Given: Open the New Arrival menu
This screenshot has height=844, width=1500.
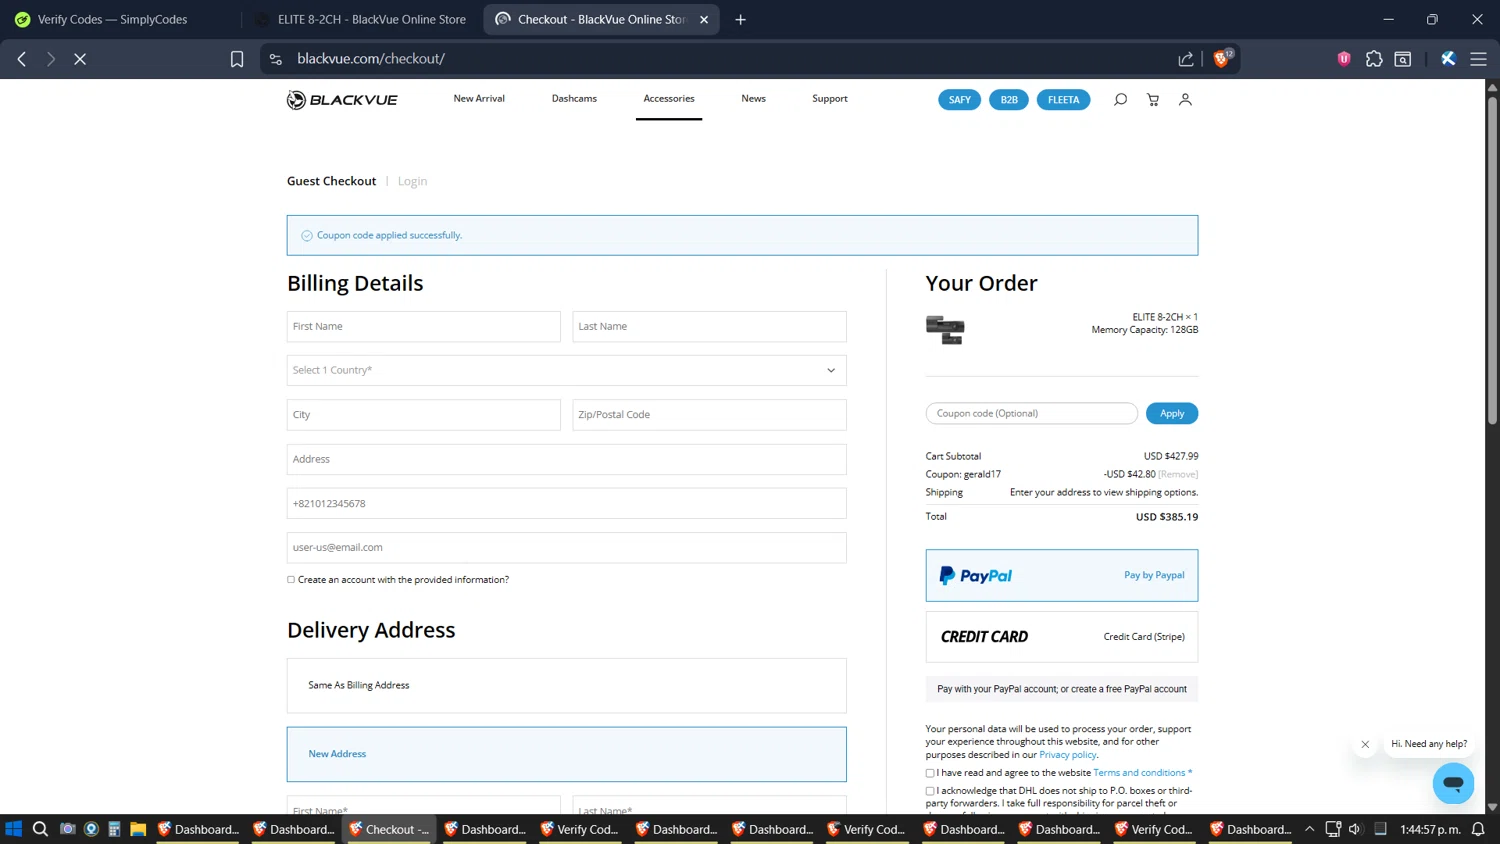Looking at the screenshot, I should [479, 98].
